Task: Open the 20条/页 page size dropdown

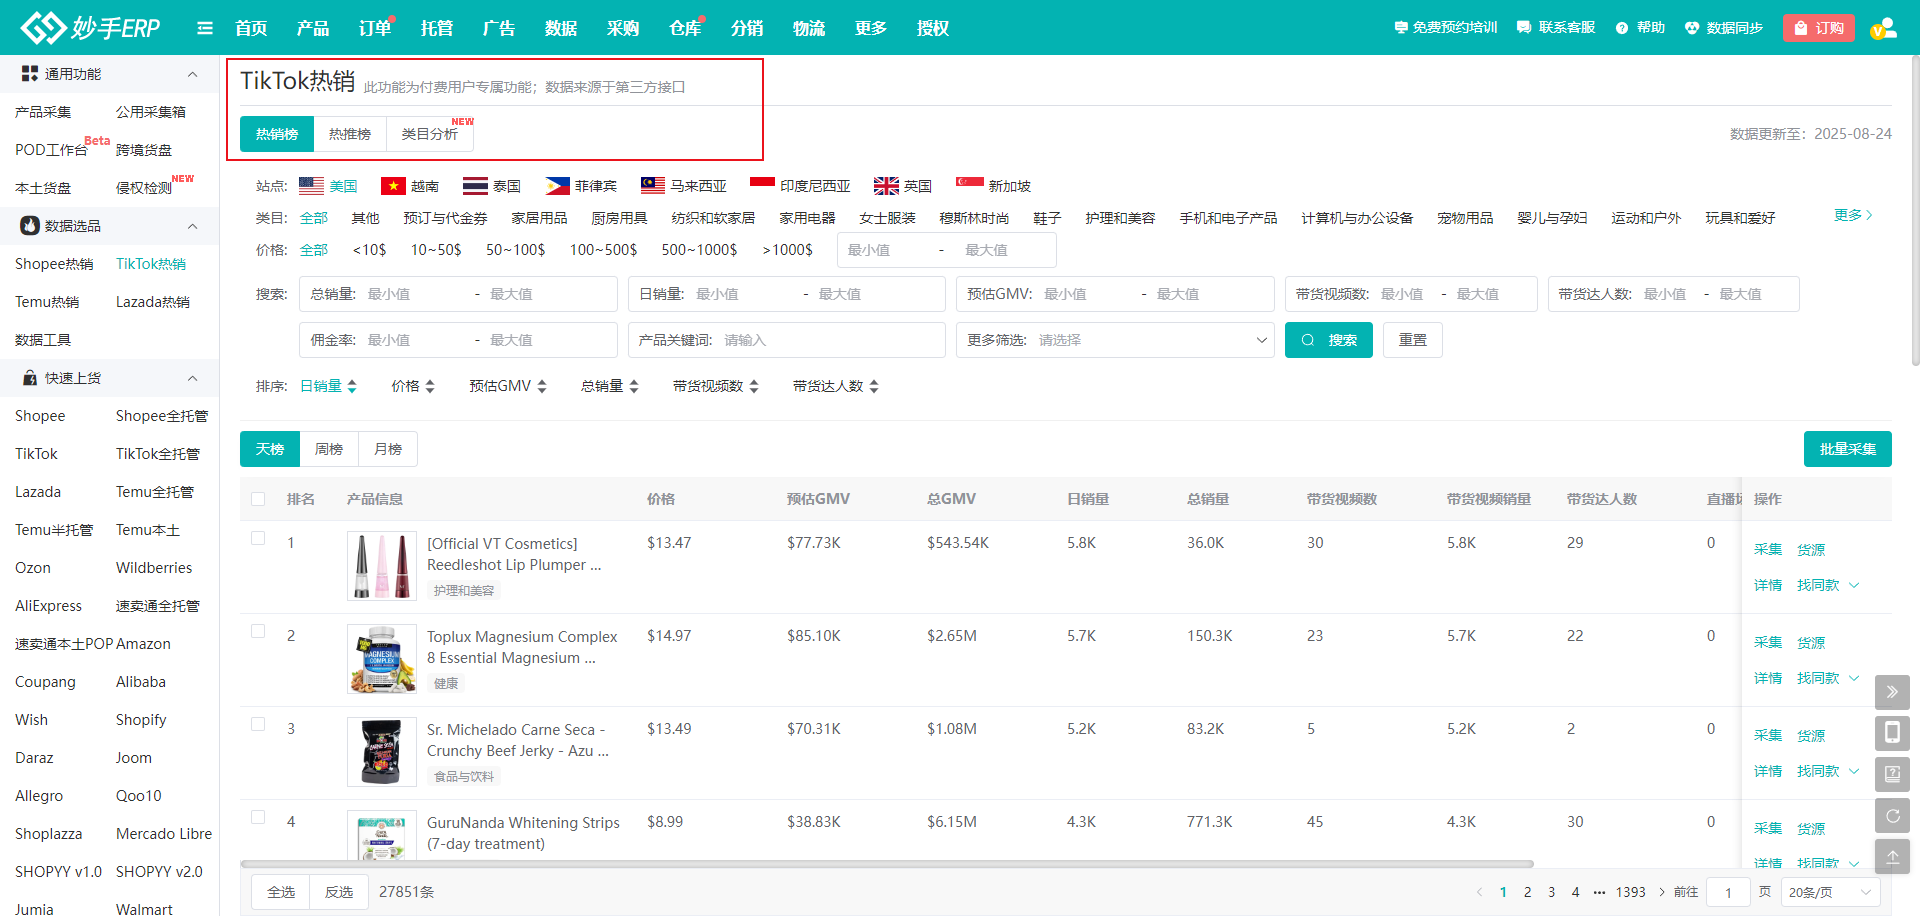Action: tap(1830, 892)
